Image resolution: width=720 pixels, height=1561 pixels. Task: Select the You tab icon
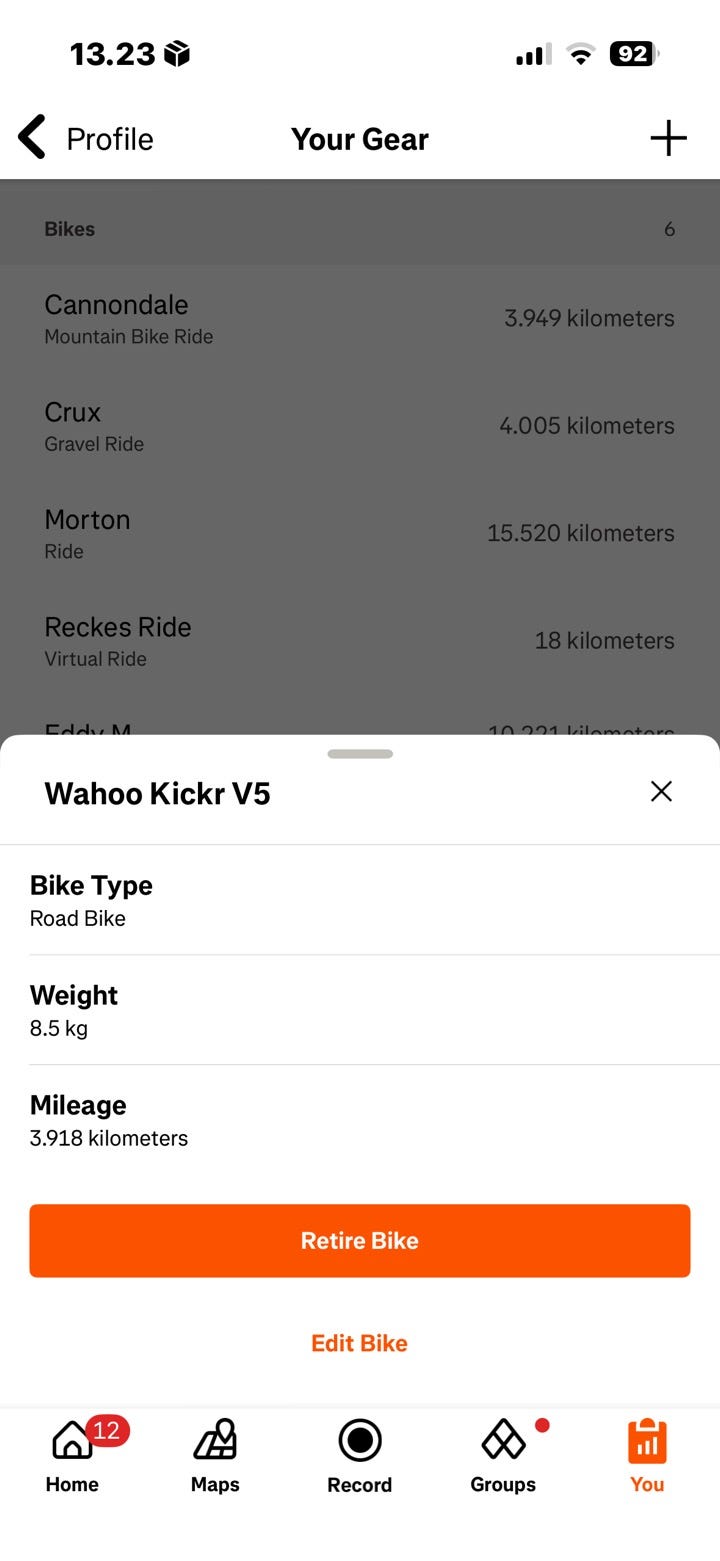coord(647,1441)
